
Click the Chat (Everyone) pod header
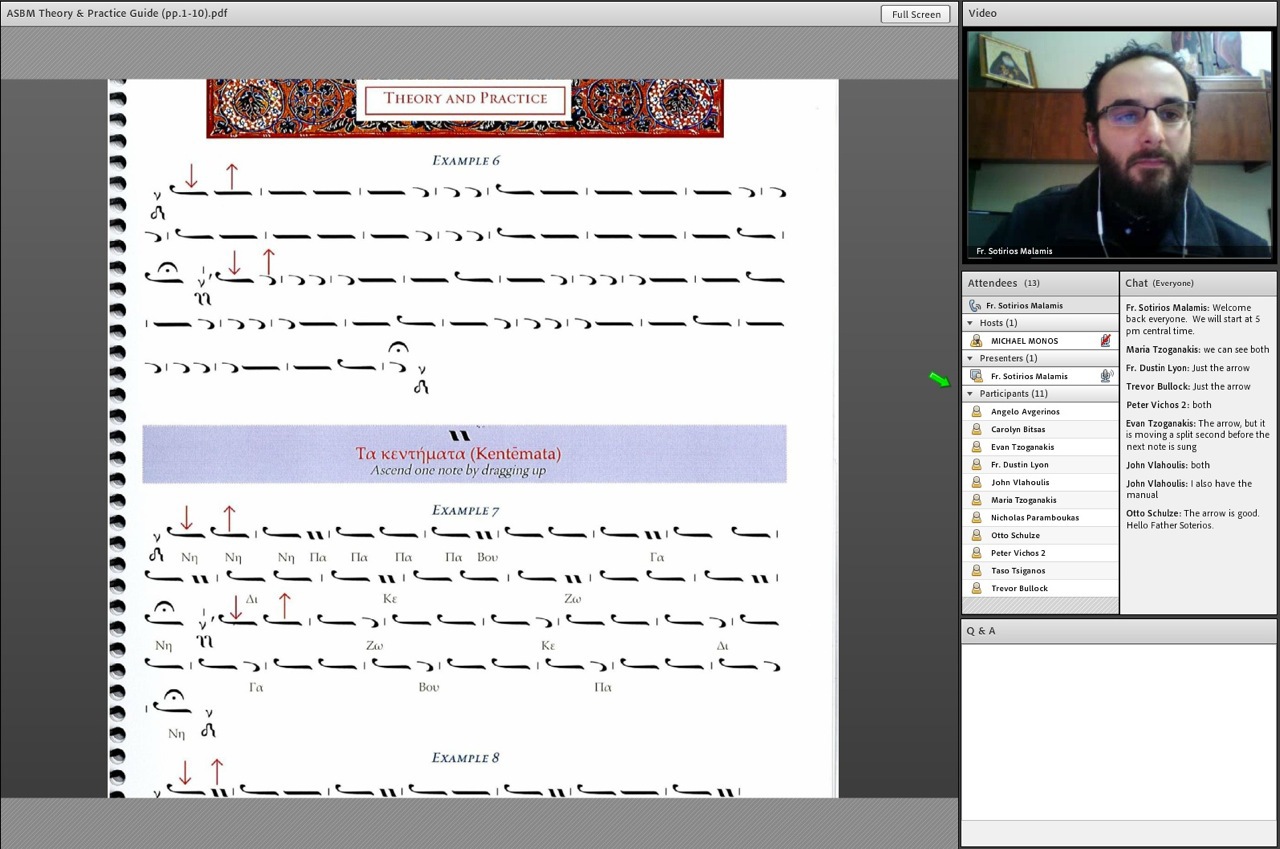1198,283
